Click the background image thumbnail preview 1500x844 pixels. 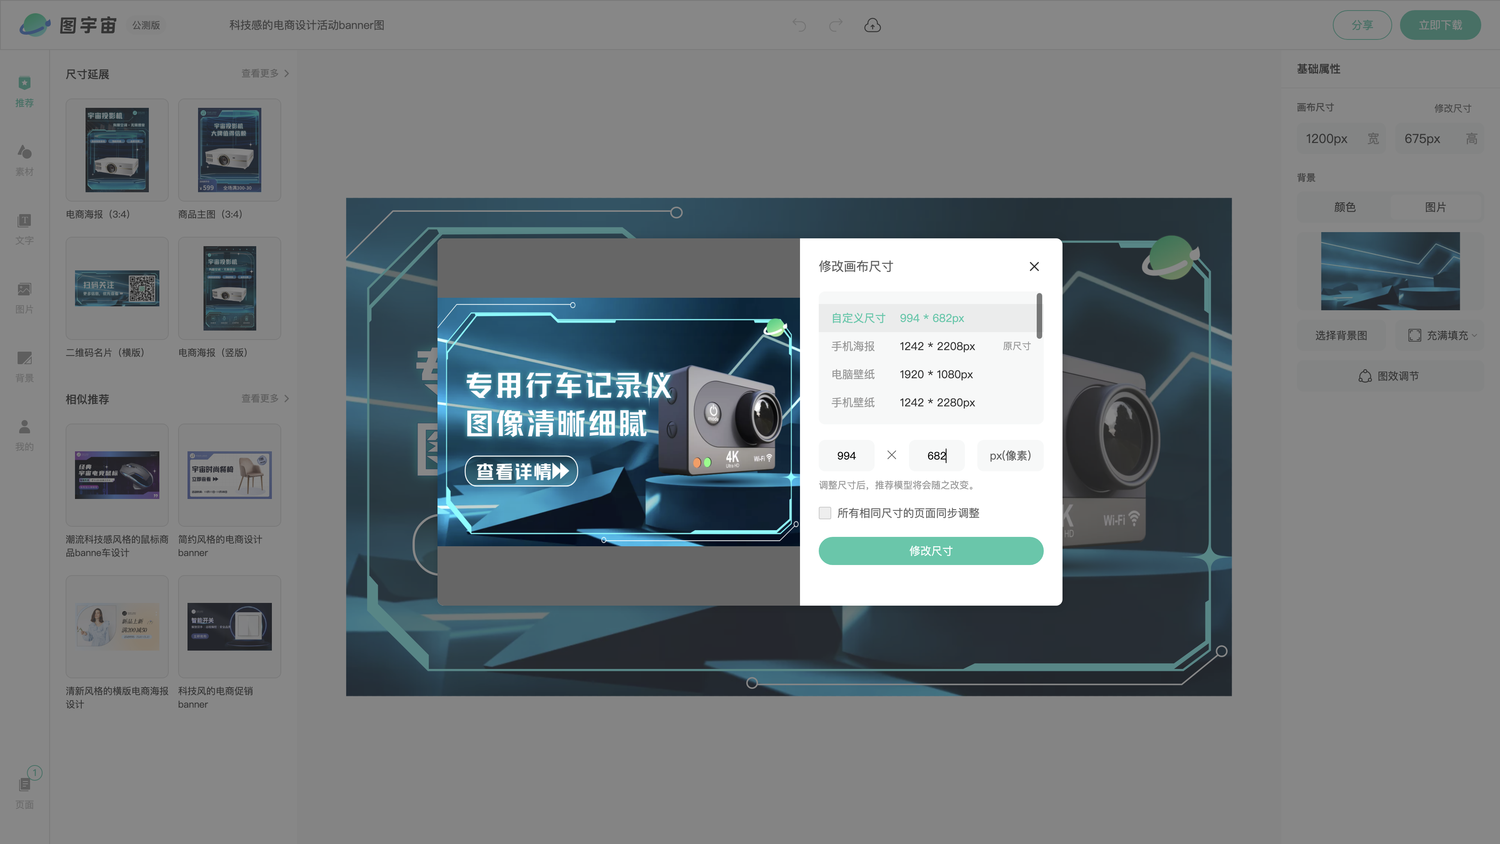coord(1390,271)
